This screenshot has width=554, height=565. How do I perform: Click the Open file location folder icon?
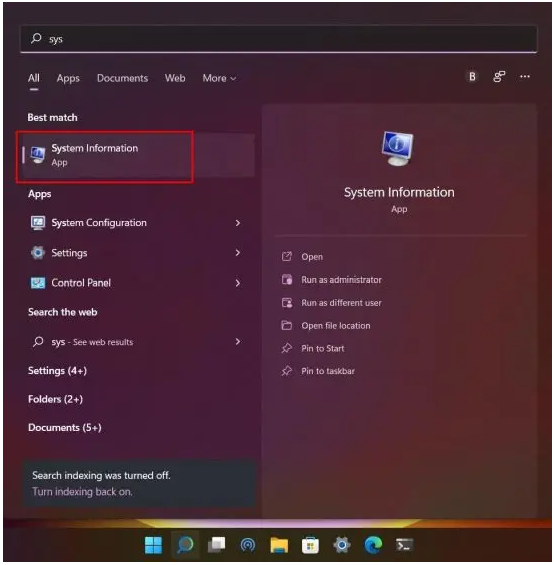(287, 325)
